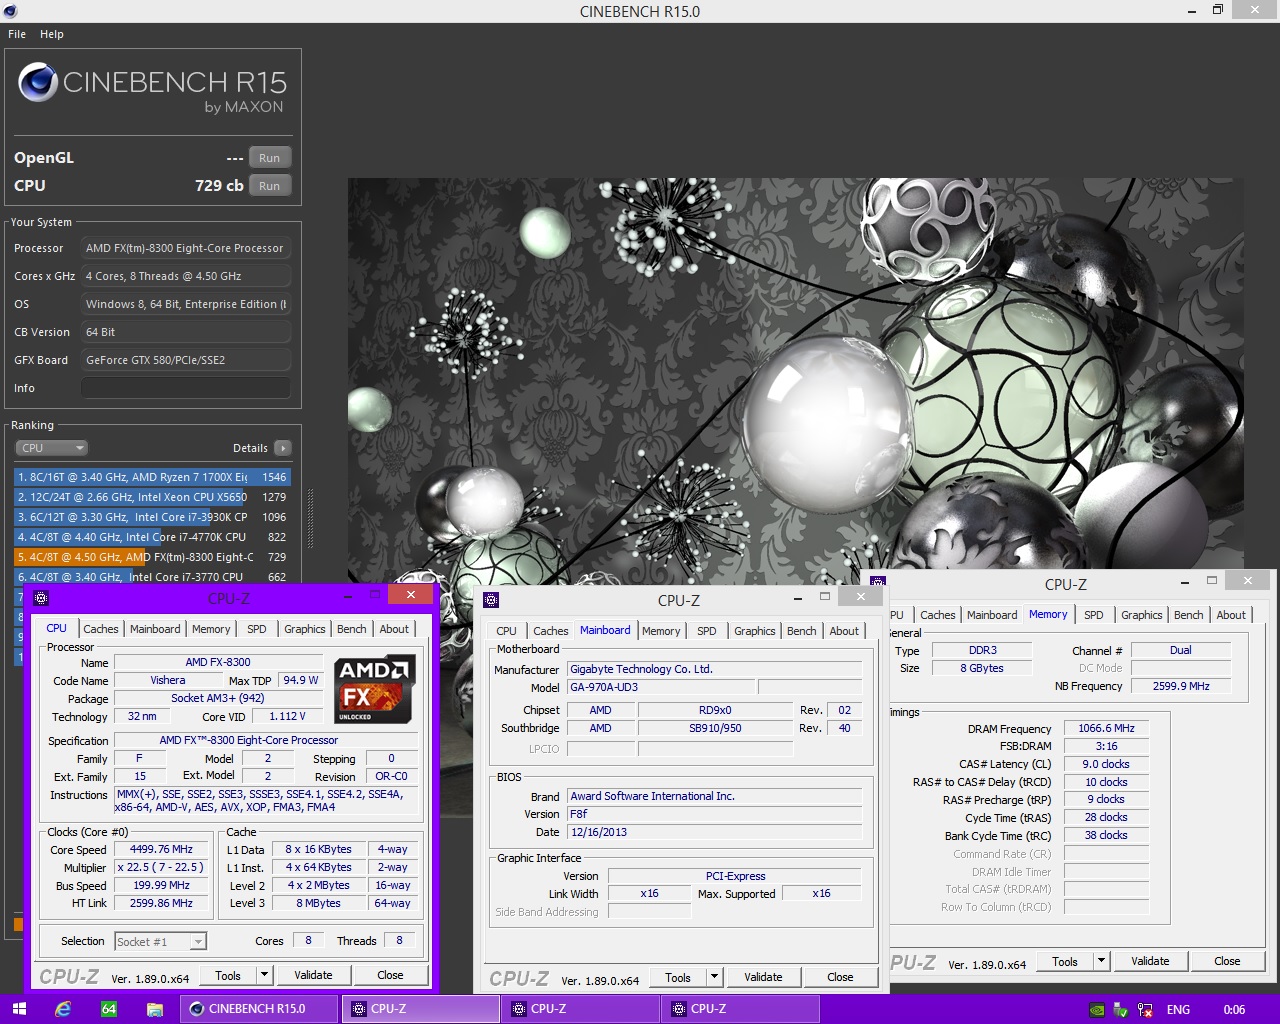
Task: Click the empty Info field
Action: tap(186, 388)
